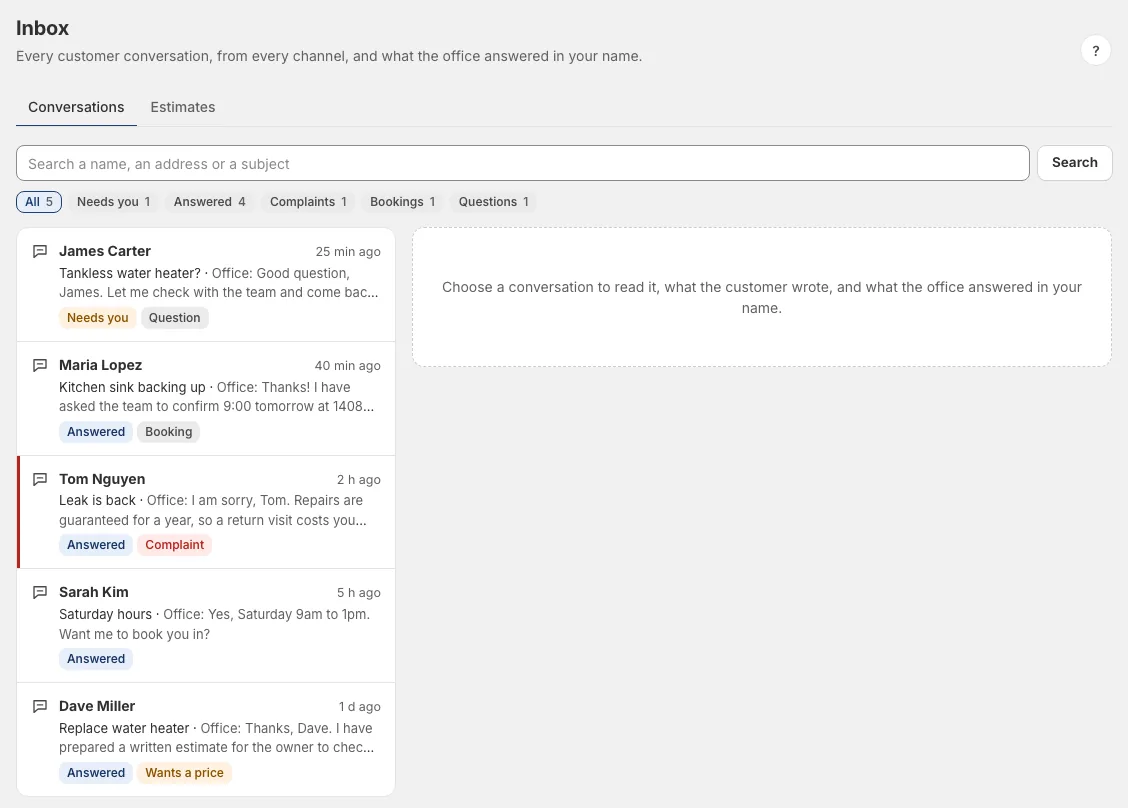This screenshot has width=1128, height=808.
Task: Open James Carter conversation name
Action: (105, 251)
